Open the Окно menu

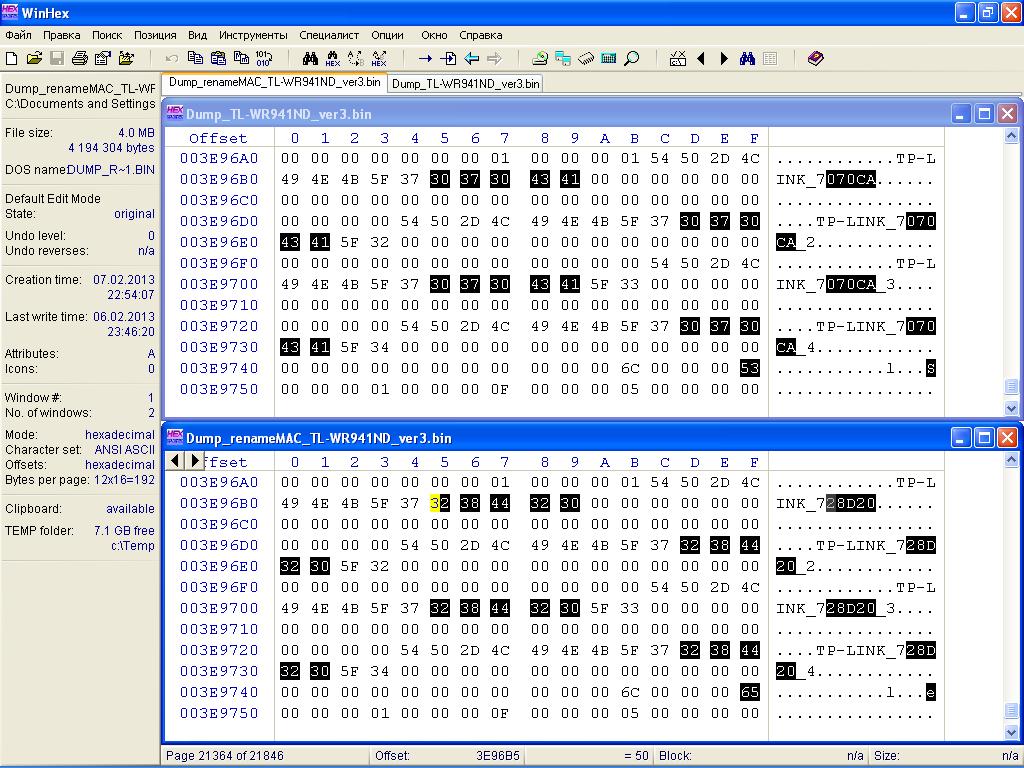(x=434, y=35)
